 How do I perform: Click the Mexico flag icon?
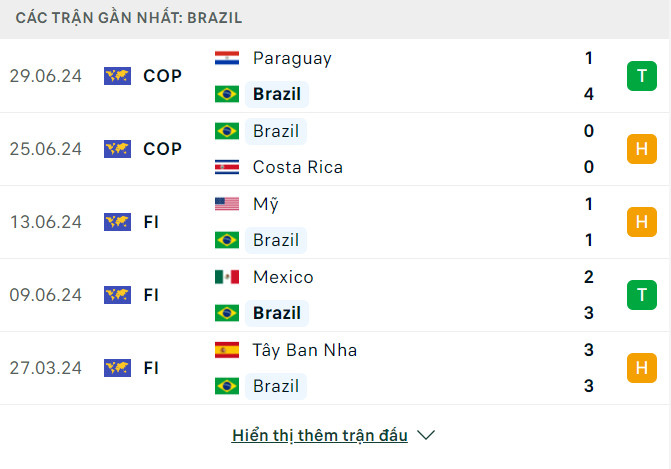(x=227, y=277)
